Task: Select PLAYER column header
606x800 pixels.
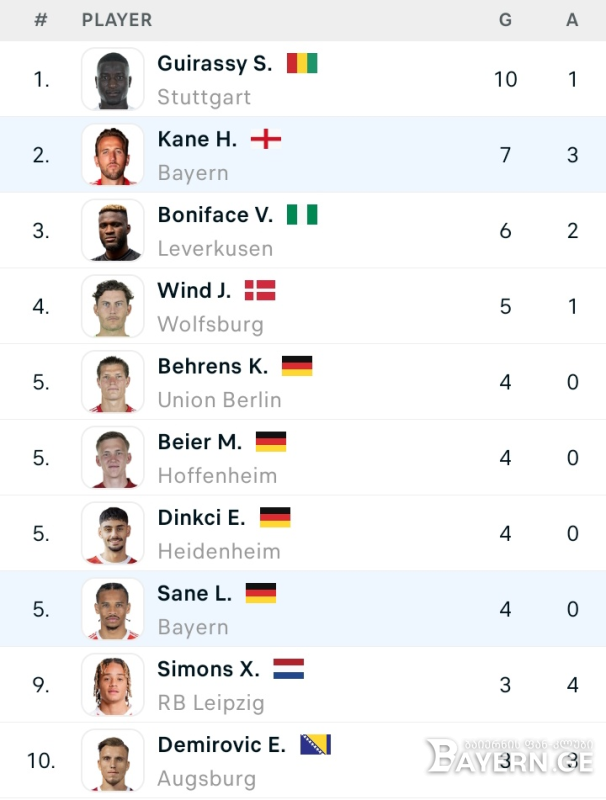Action: tap(117, 20)
